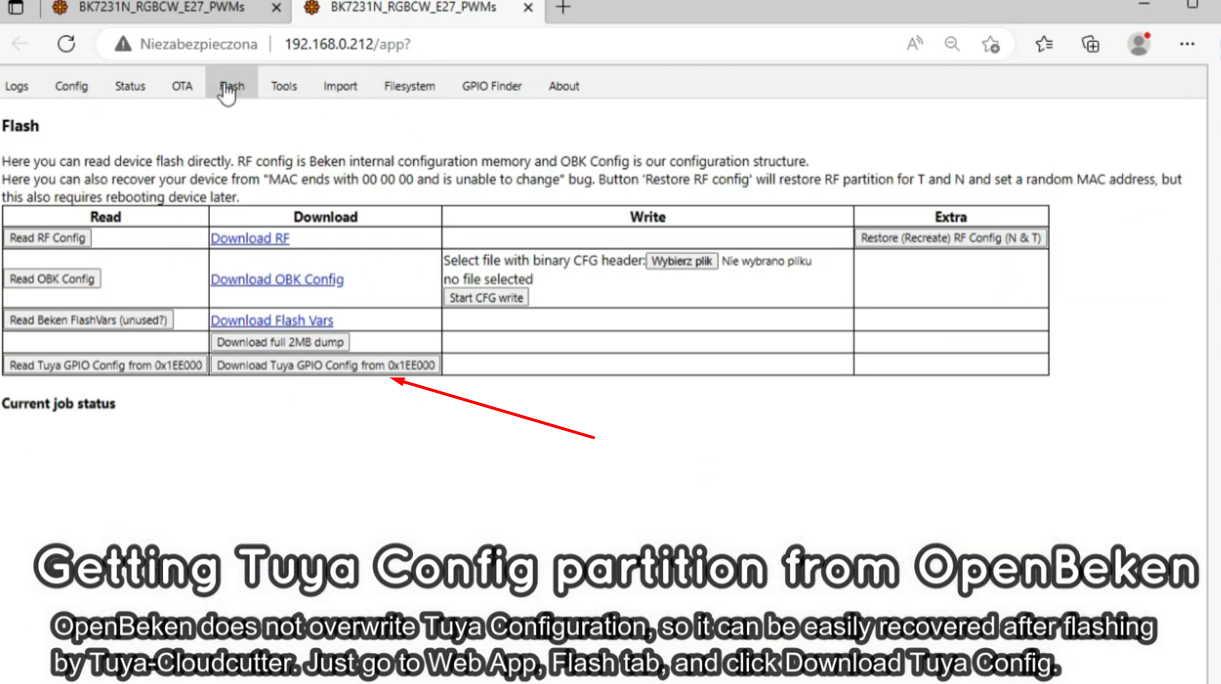Viewport: 1221px width, 684px height.
Task: Click the 'Current job status' heading text
Action: (x=58, y=404)
